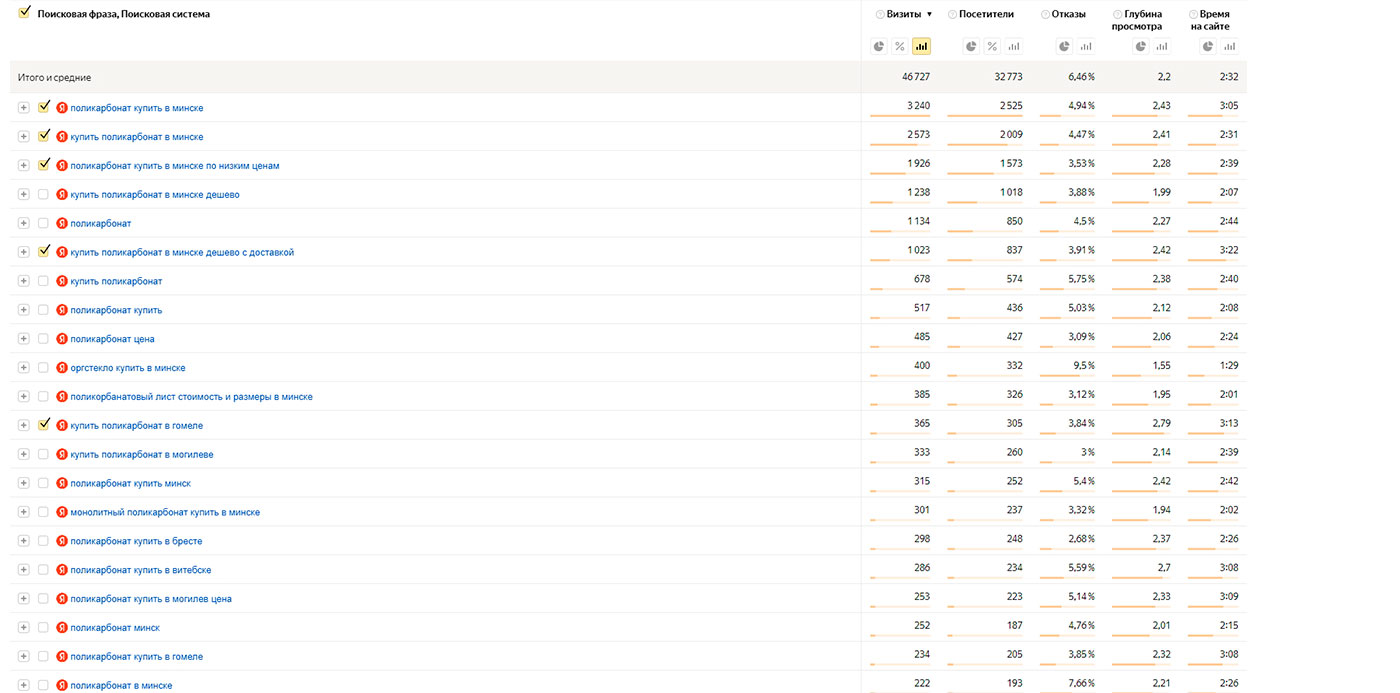Click Yandex icon in 'поликарбонат купить в бресте' row
The height and width of the screenshot is (693, 1400).
pyautogui.click(x=62, y=541)
